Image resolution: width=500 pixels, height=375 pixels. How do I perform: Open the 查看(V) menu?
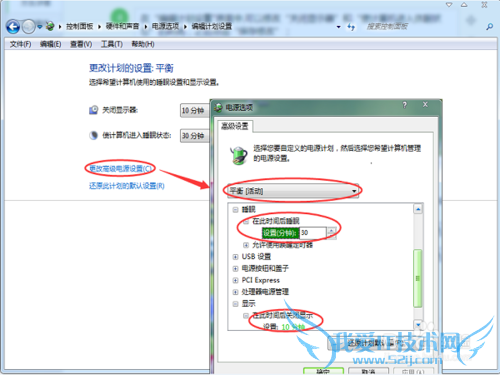[x=81, y=44]
